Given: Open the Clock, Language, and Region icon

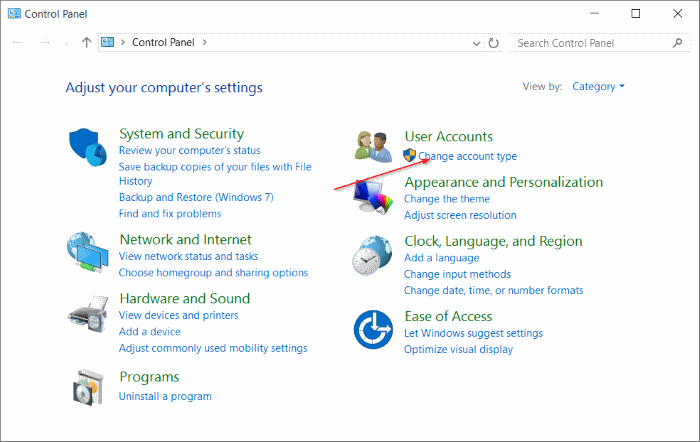Looking at the screenshot, I should 372,256.
